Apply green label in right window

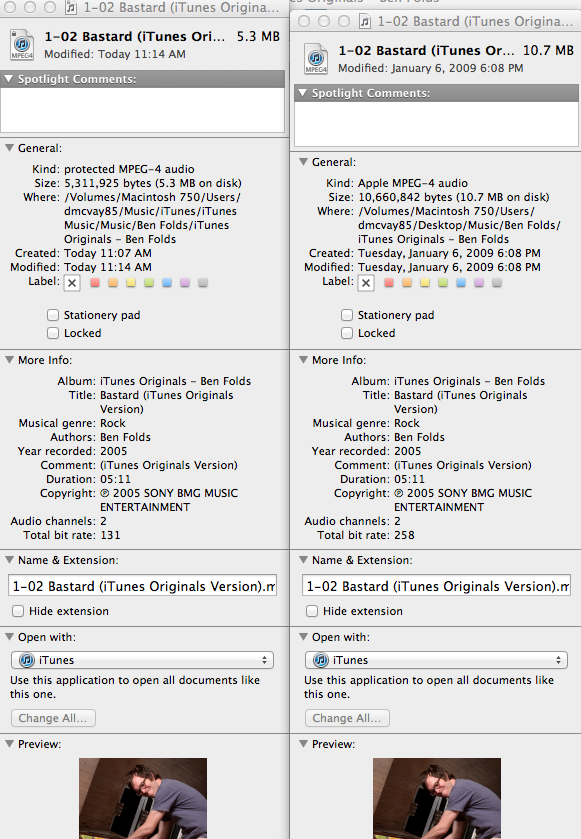pos(443,283)
